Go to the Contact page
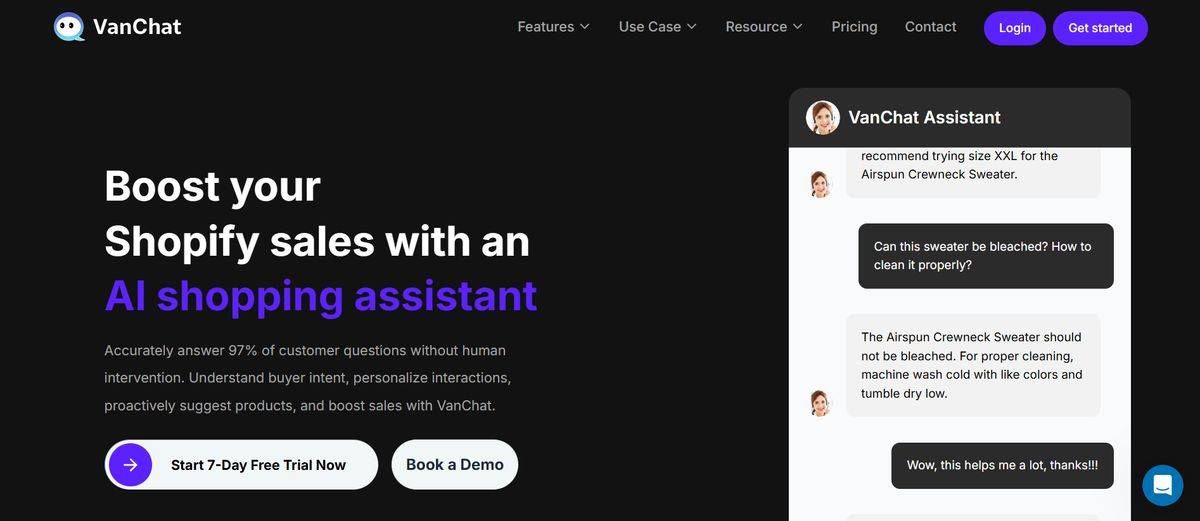Screen dimensions: 1200x521 click(x=930, y=27)
